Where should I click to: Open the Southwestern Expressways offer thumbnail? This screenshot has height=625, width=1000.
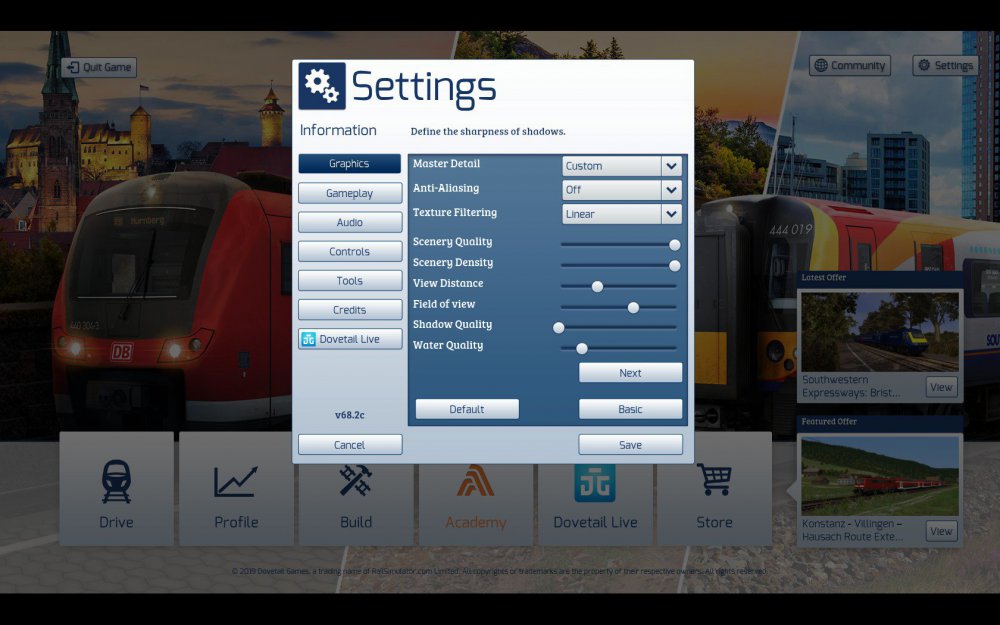(879, 332)
